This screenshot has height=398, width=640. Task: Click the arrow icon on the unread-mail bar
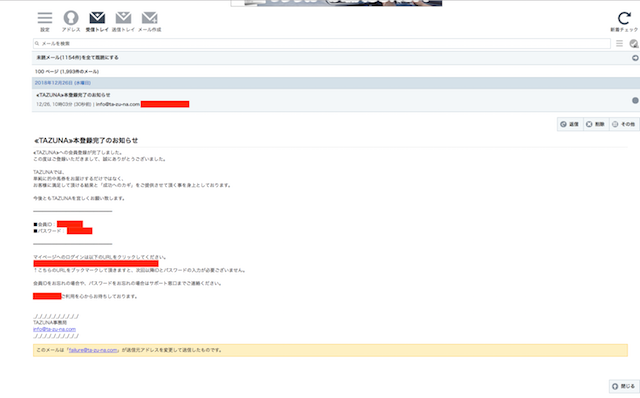[636, 58]
